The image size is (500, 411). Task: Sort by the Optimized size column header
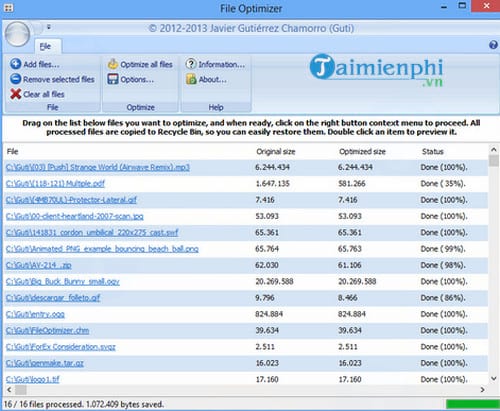pyautogui.click(x=362, y=152)
